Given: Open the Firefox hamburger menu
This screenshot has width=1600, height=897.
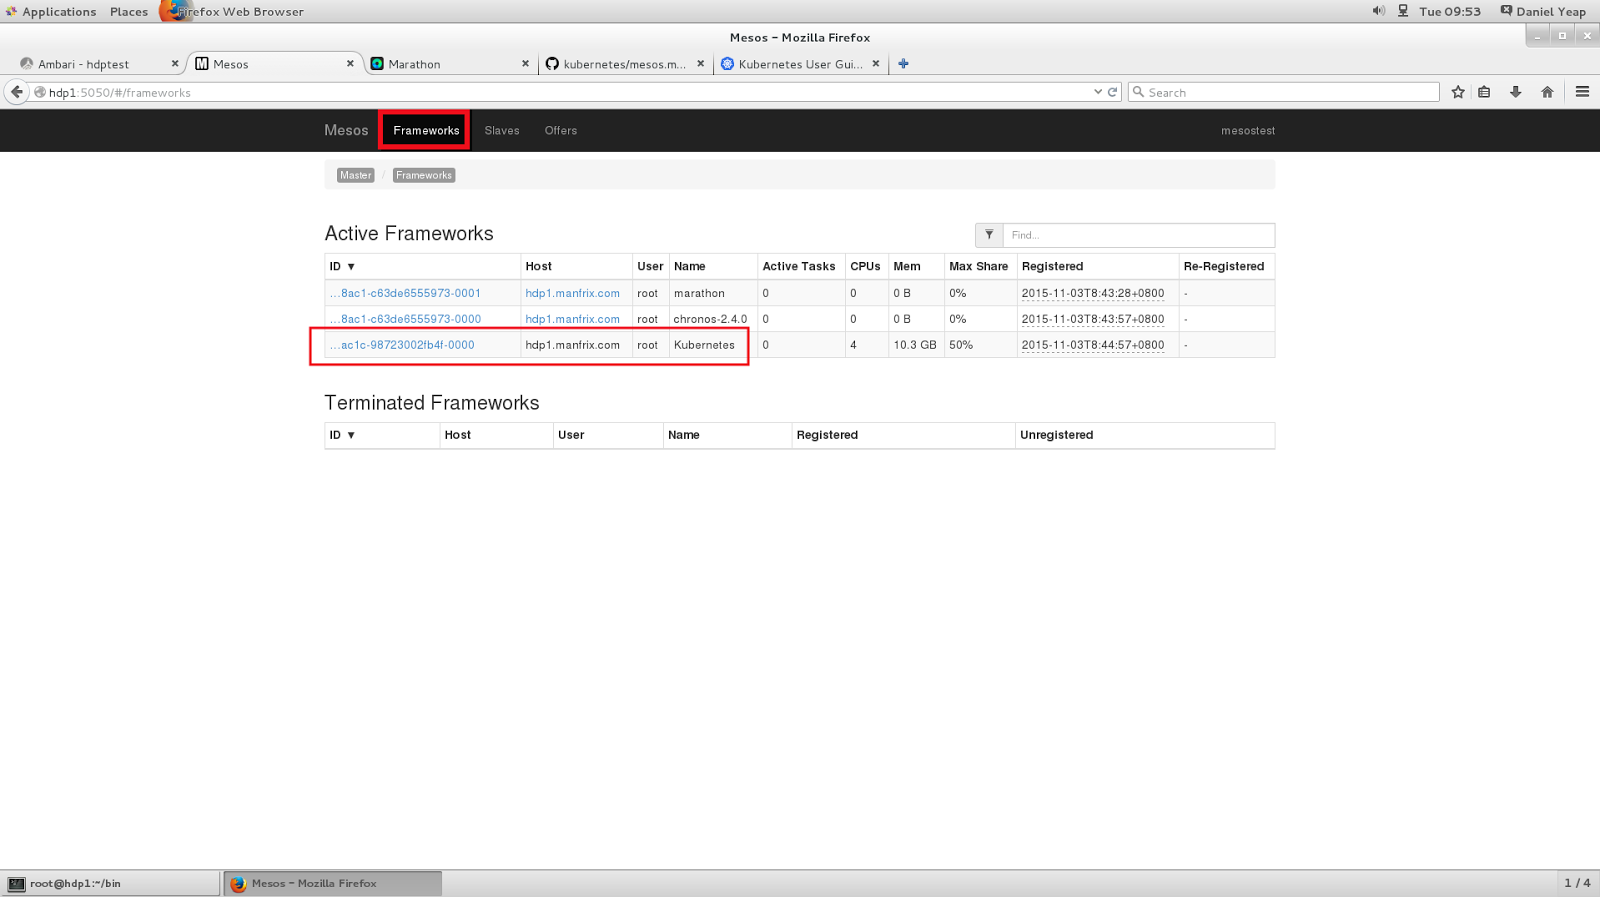Looking at the screenshot, I should pyautogui.click(x=1582, y=92).
